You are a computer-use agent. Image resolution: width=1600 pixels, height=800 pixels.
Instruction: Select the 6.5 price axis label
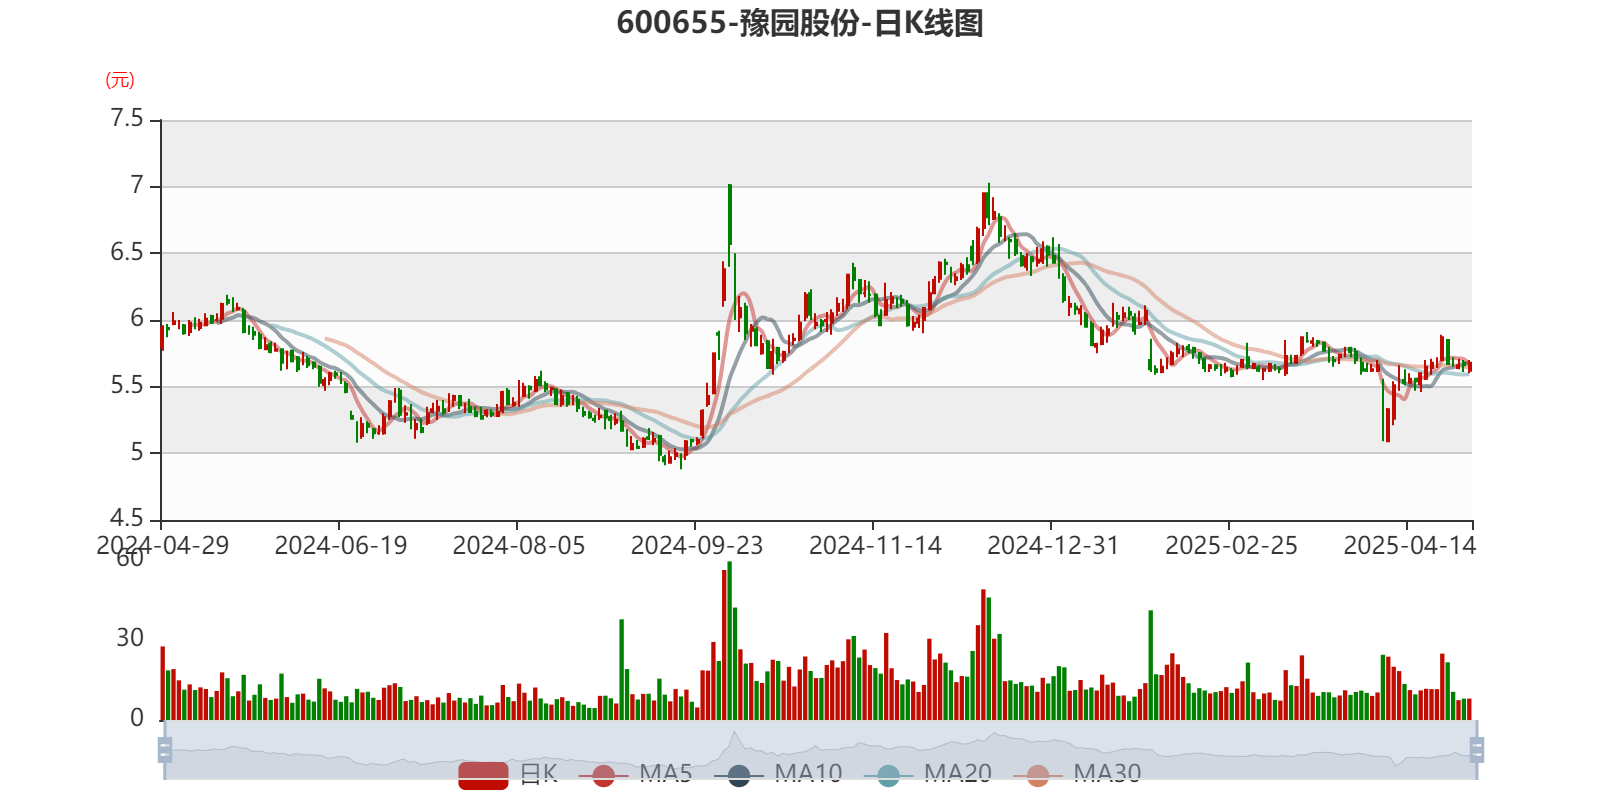(x=127, y=252)
